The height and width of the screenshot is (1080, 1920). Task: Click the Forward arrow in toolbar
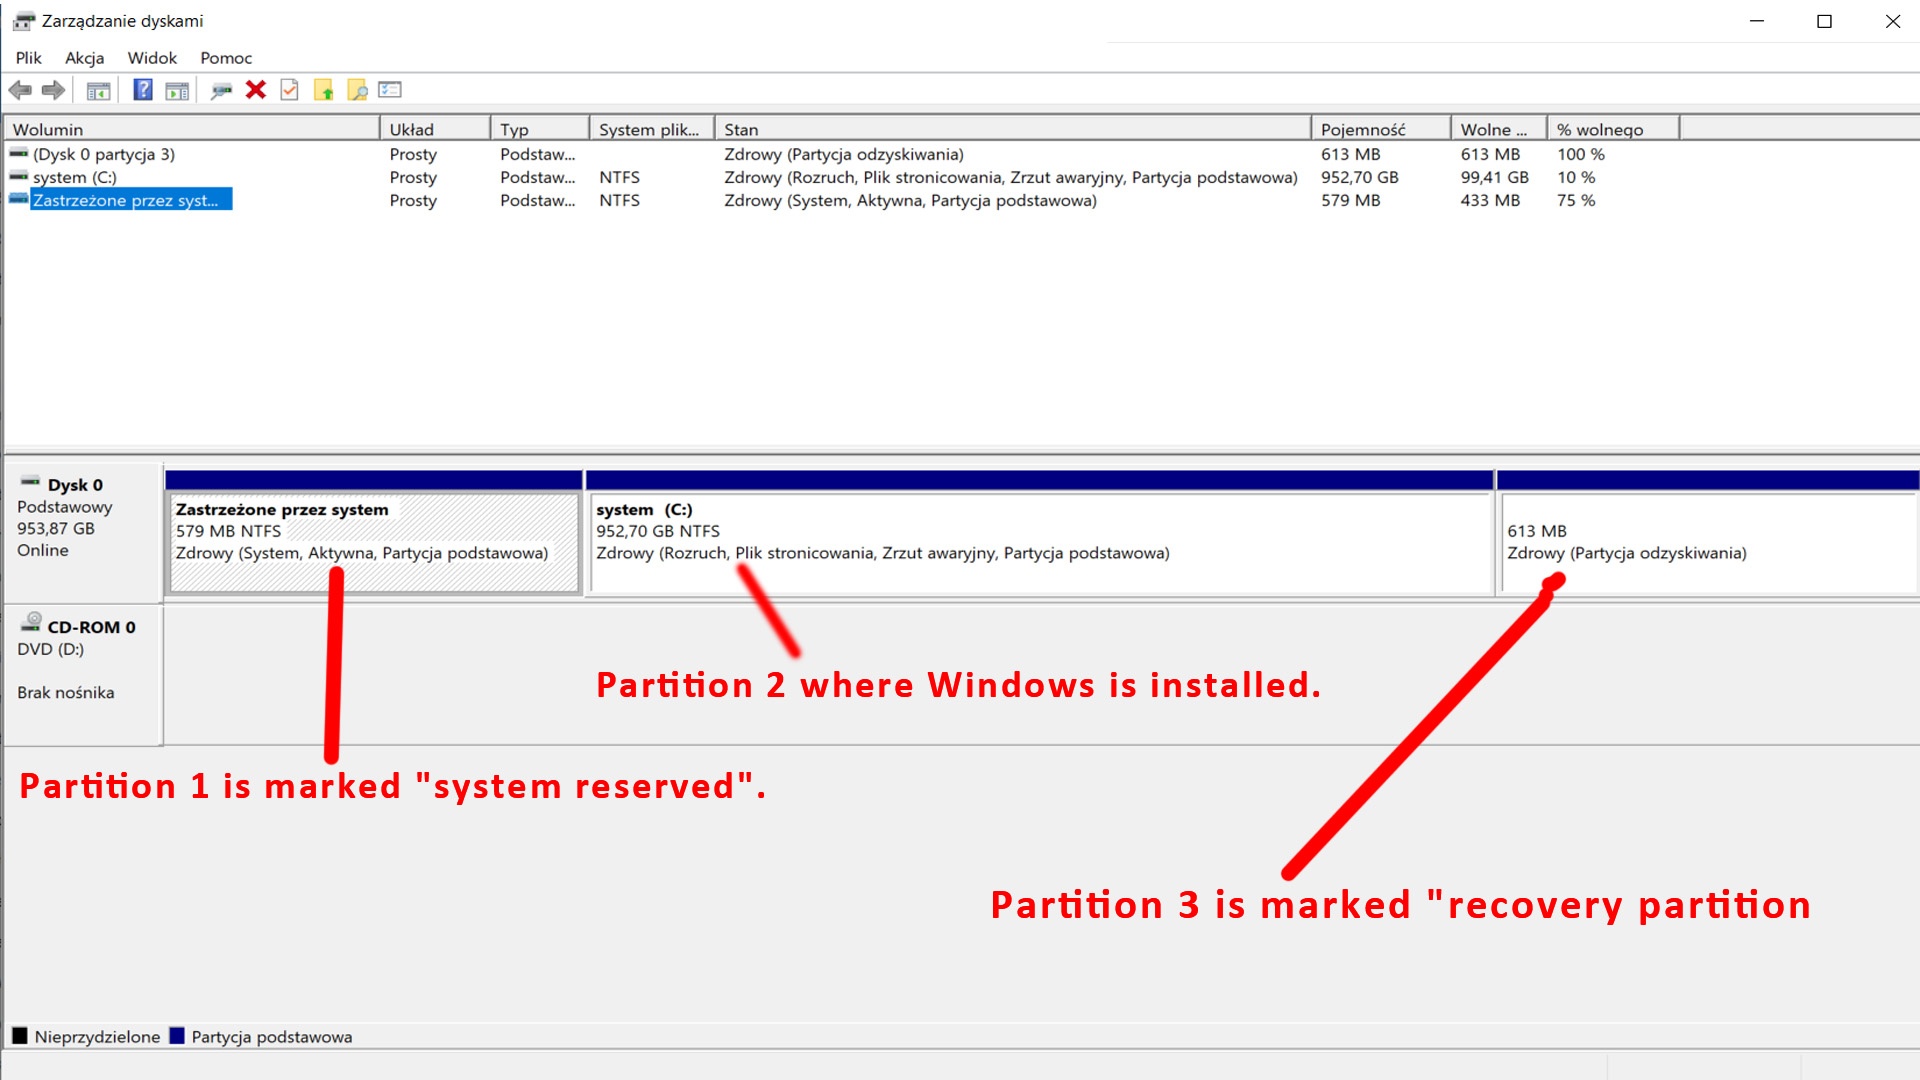tap(54, 90)
